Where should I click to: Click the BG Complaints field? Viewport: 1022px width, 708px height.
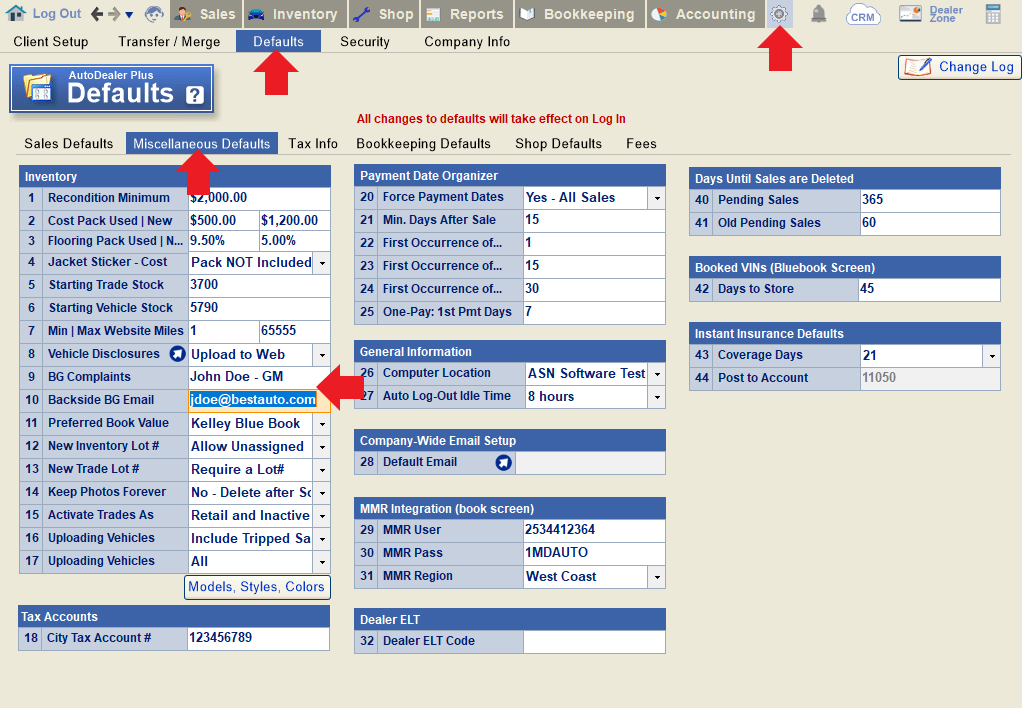[259, 377]
